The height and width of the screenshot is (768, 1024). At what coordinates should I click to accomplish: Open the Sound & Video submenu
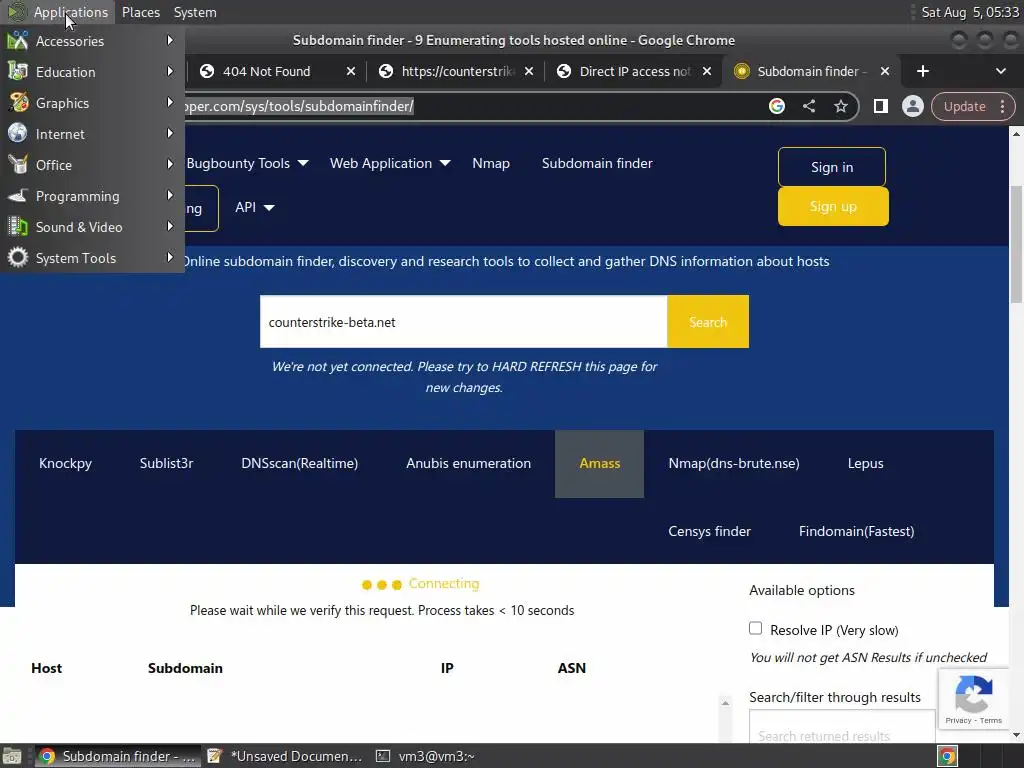[x=91, y=227]
